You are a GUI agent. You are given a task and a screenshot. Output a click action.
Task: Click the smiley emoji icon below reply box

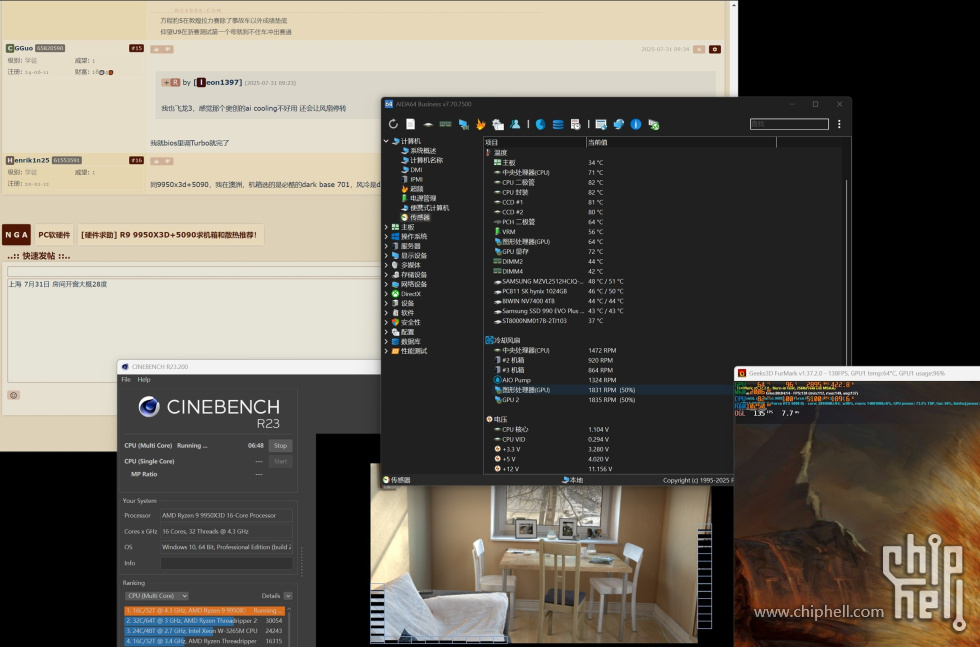click(x=14, y=395)
